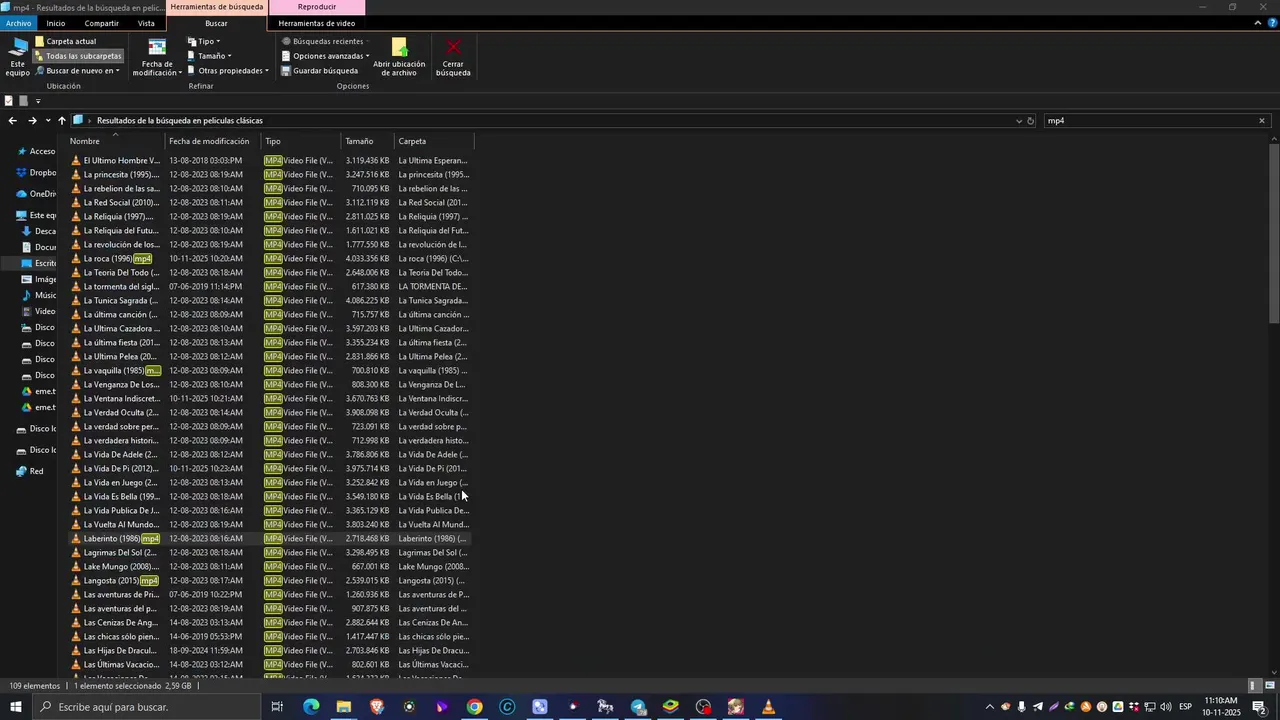Screen dimensions: 1280x720
Task: Open the Buscar de nuevo en dropdown
Action: 78,71
